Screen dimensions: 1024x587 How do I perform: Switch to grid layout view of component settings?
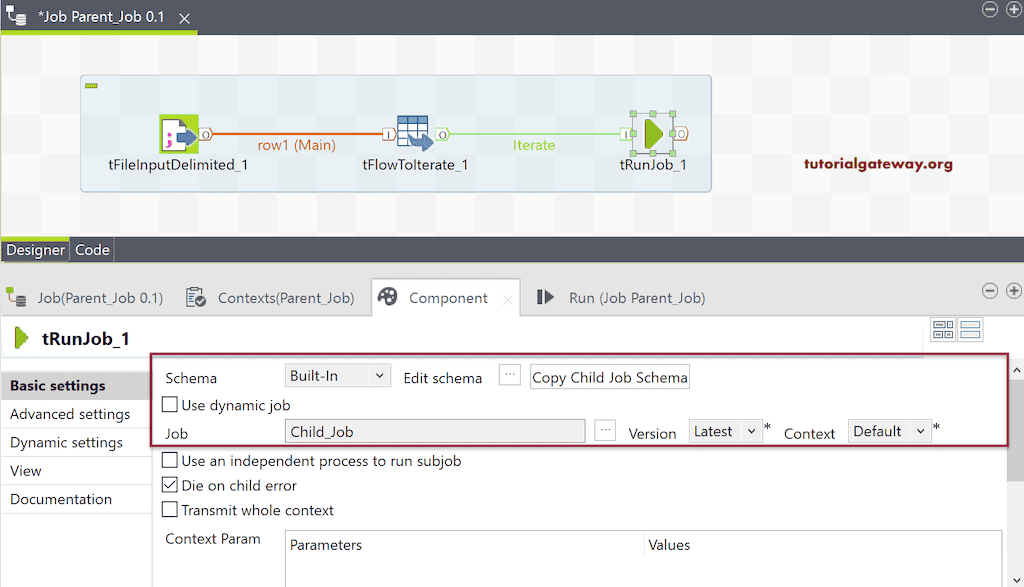tap(943, 329)
